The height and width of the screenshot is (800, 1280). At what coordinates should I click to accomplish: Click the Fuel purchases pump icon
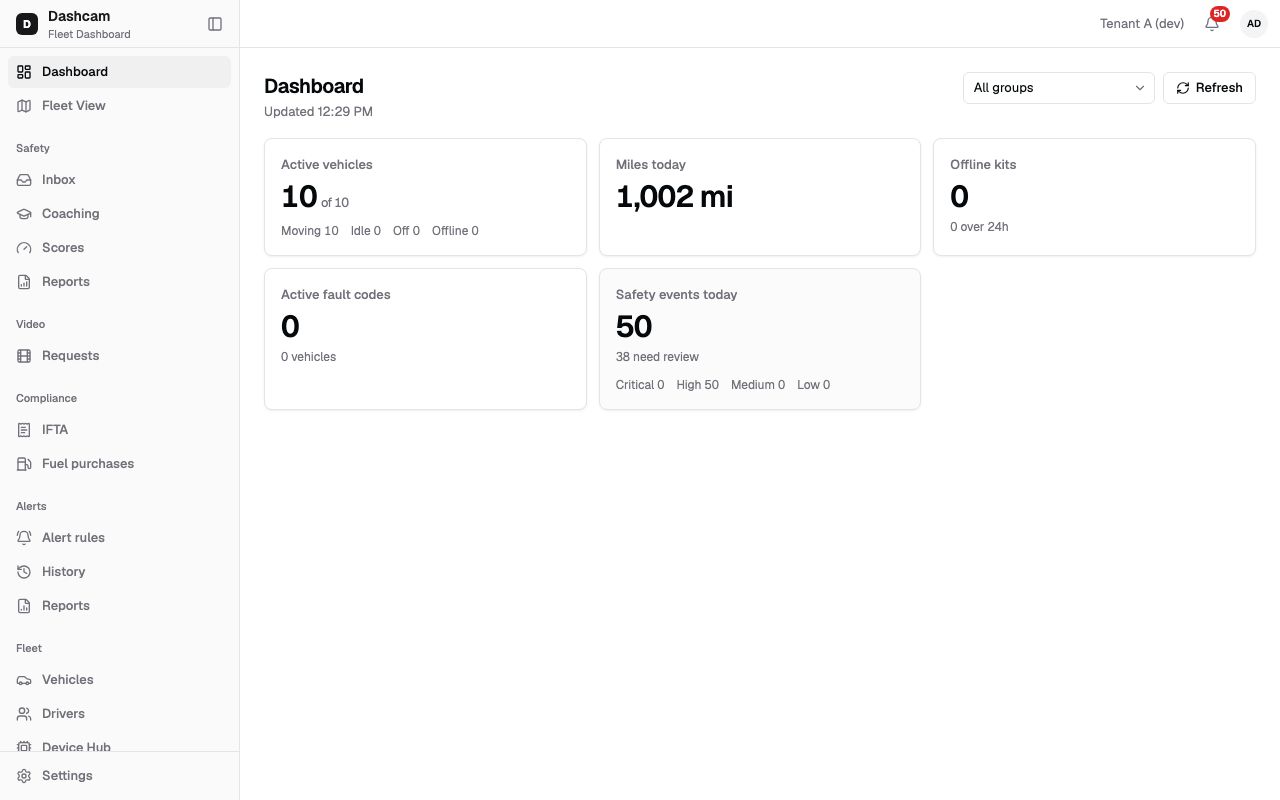coord(24,464)
